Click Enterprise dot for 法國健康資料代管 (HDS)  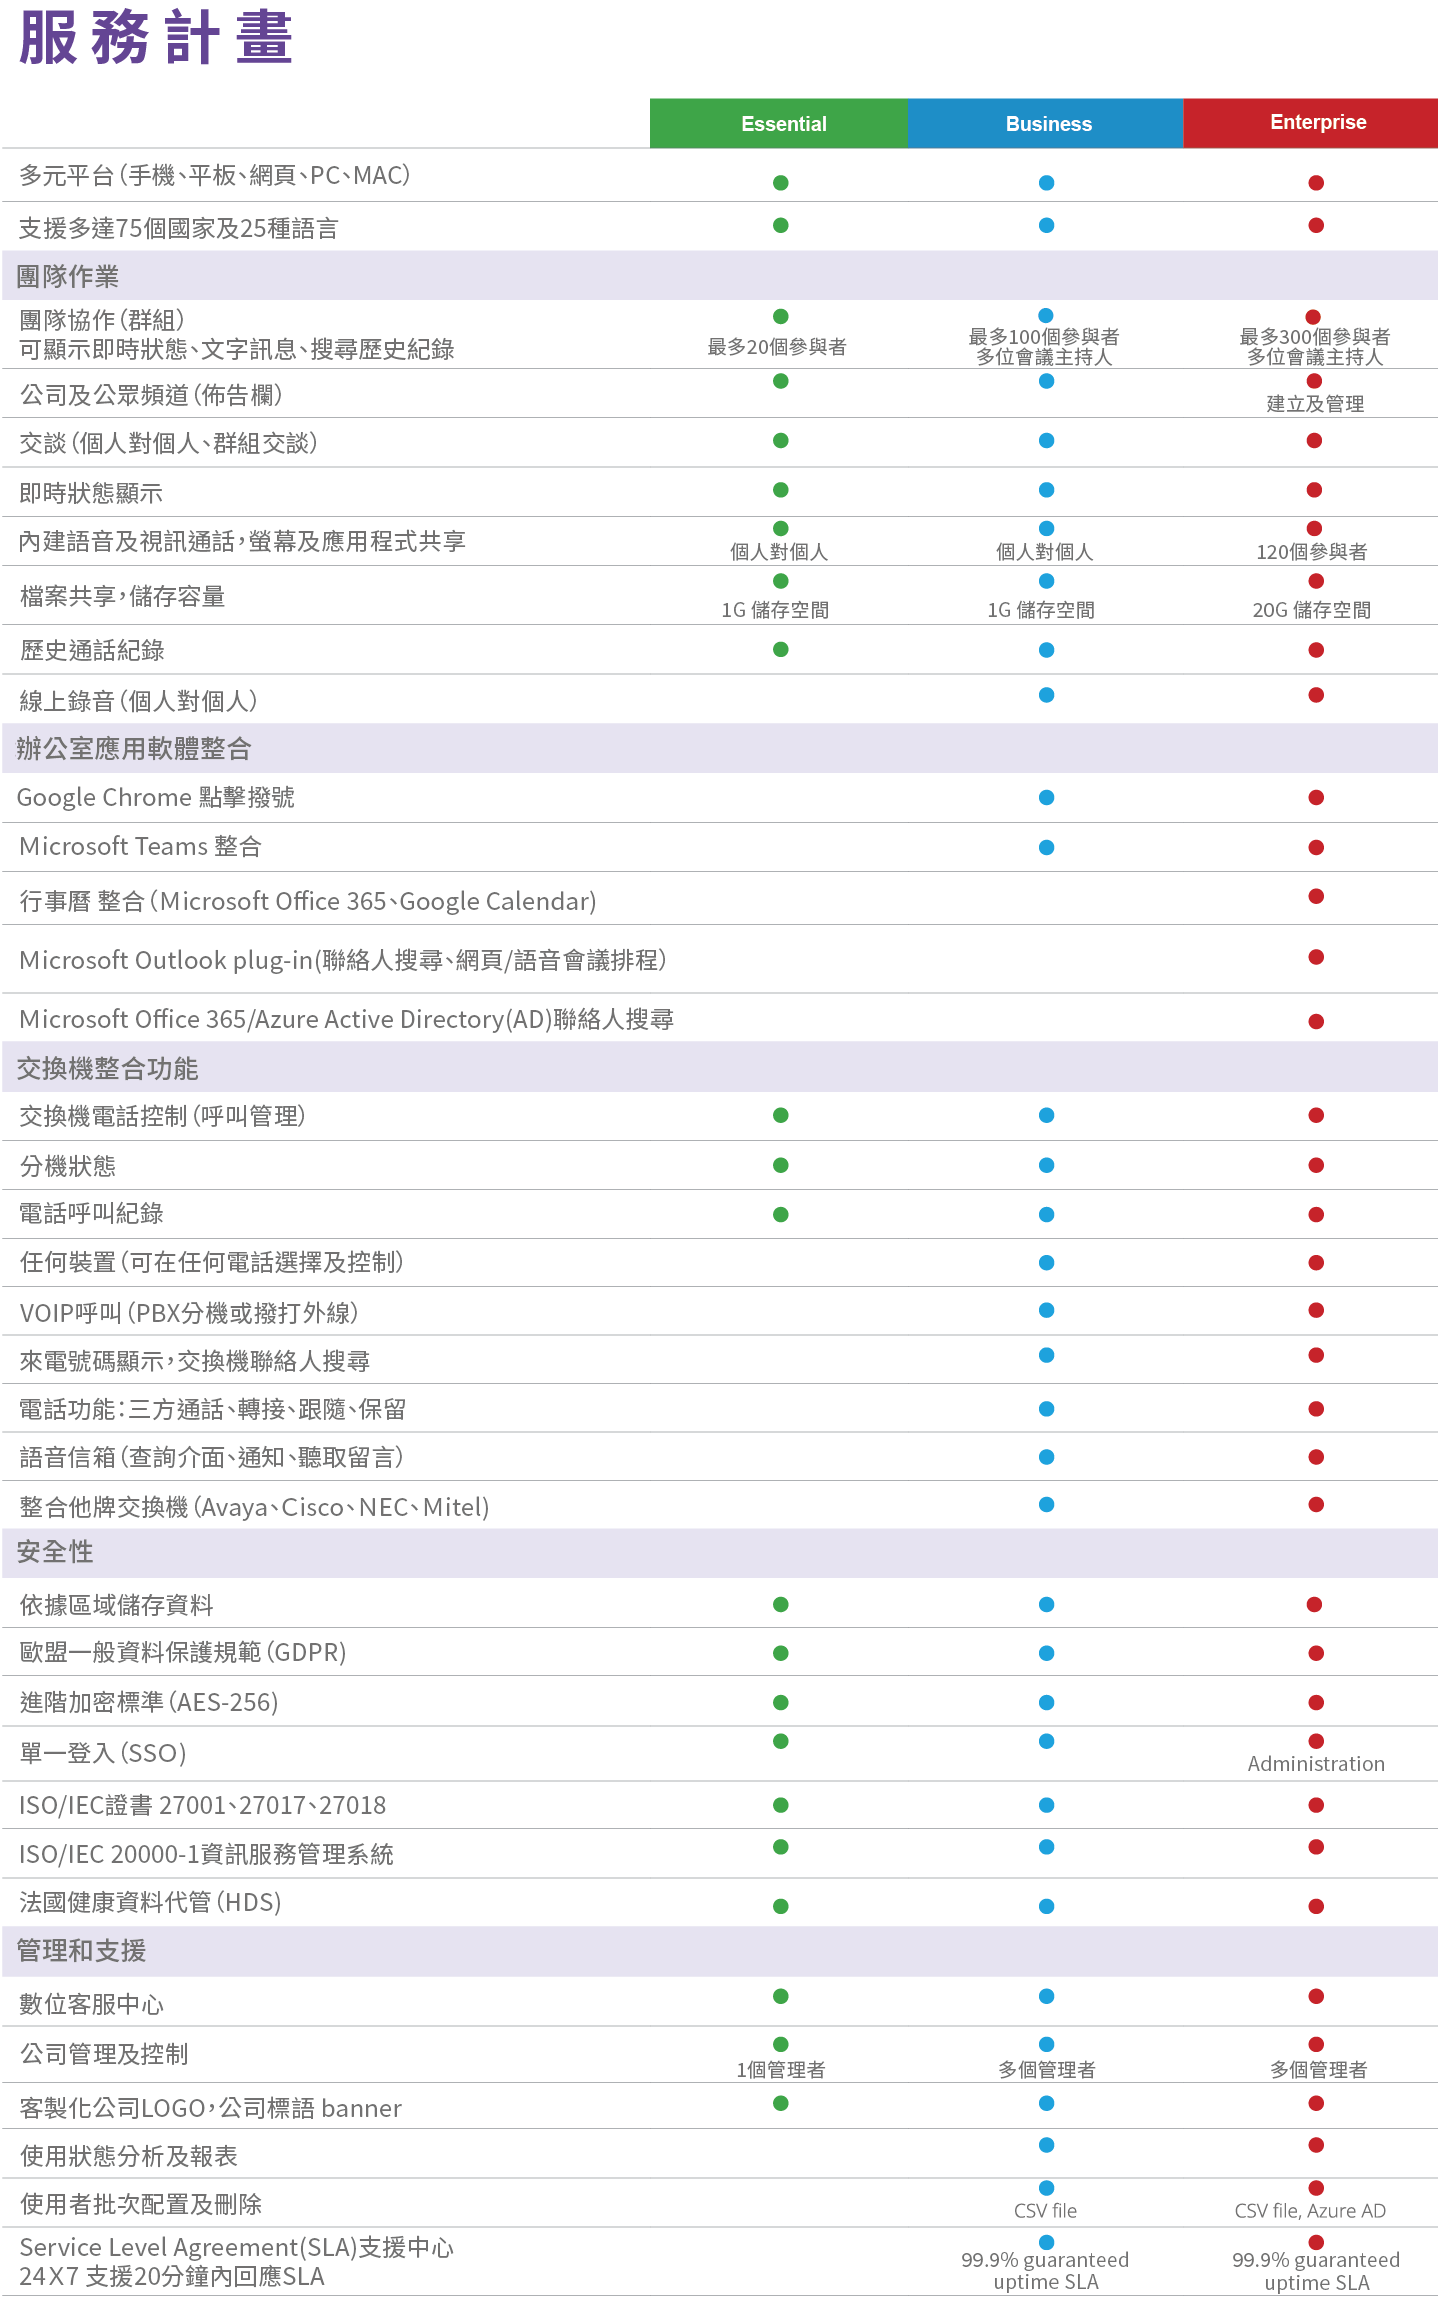point(1316,1906)
